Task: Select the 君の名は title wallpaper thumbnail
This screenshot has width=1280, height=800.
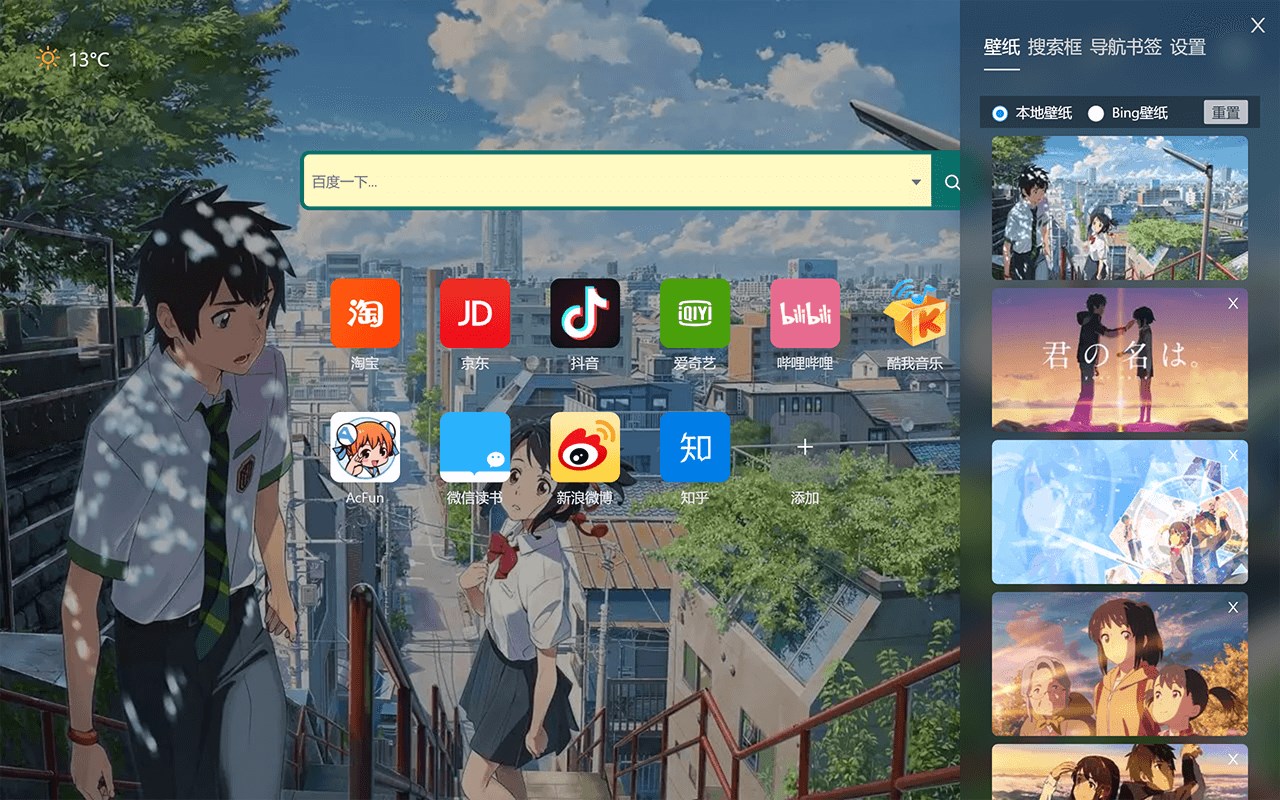Action: pyautogui.click(x=1120, y=360)
